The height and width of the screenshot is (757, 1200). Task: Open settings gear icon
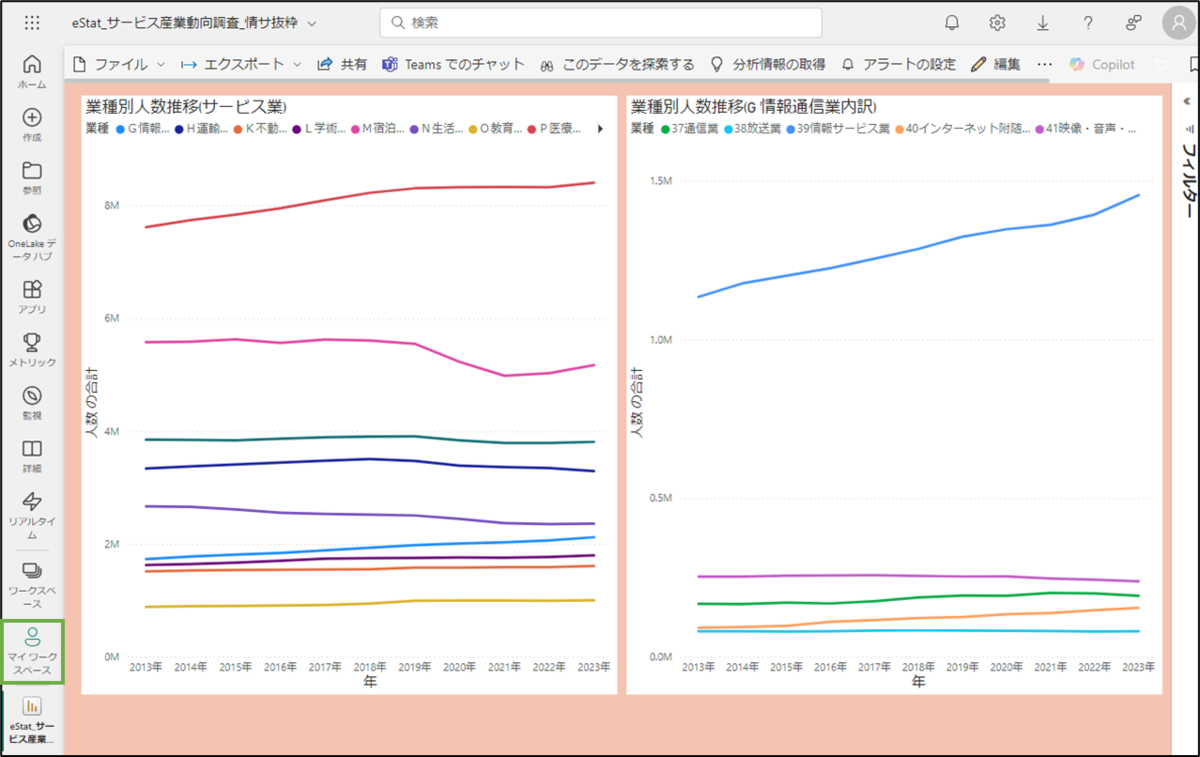click(997, 23)
